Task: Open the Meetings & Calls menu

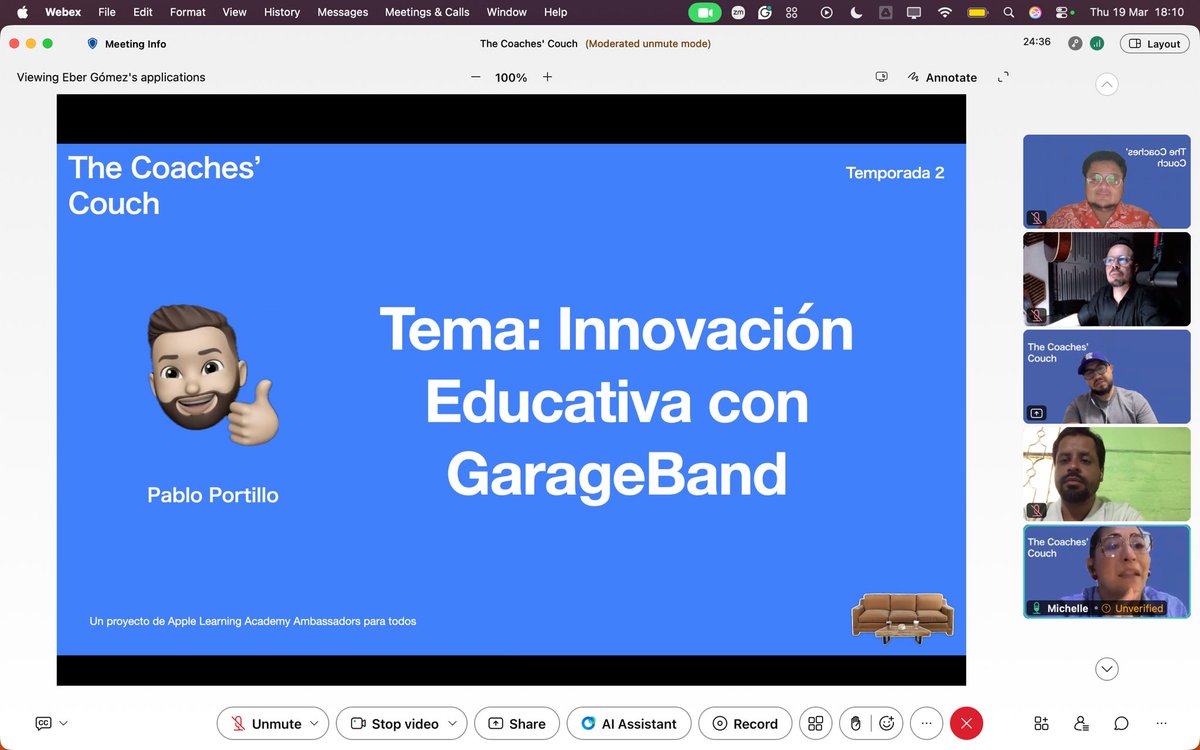Action: 427,12
